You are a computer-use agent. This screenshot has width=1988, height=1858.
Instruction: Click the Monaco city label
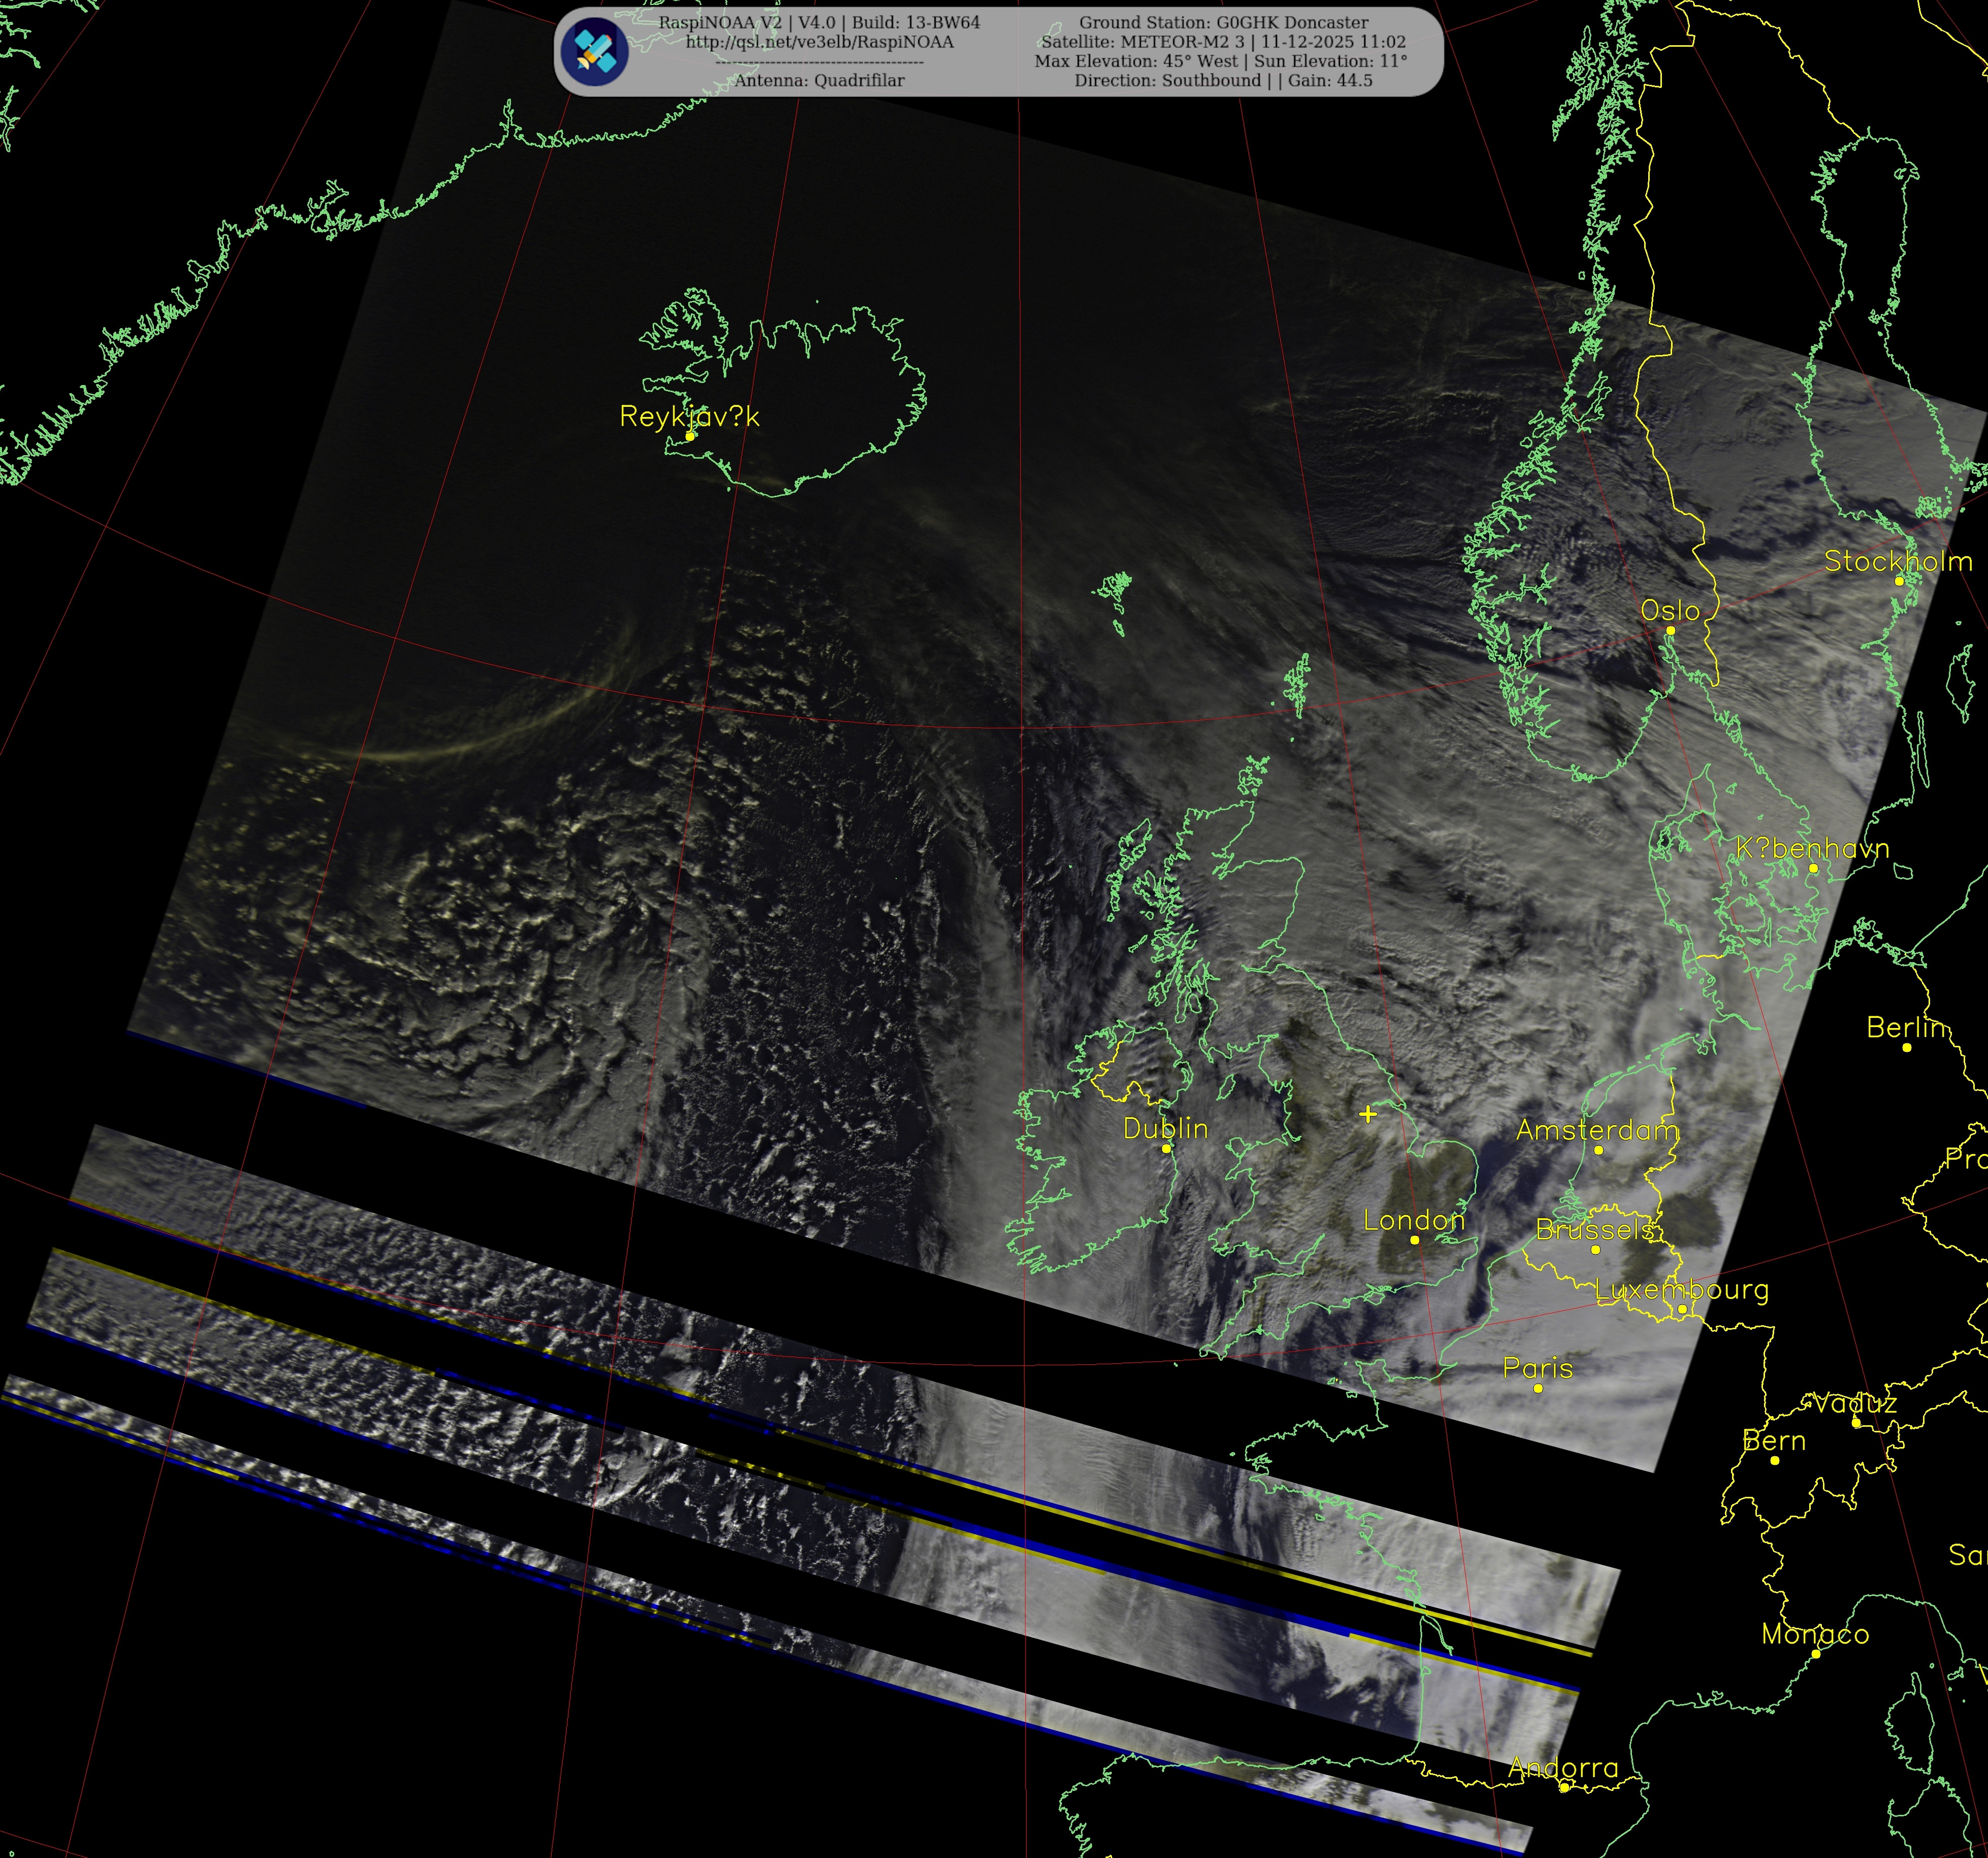click(x=1815, y=1634)
